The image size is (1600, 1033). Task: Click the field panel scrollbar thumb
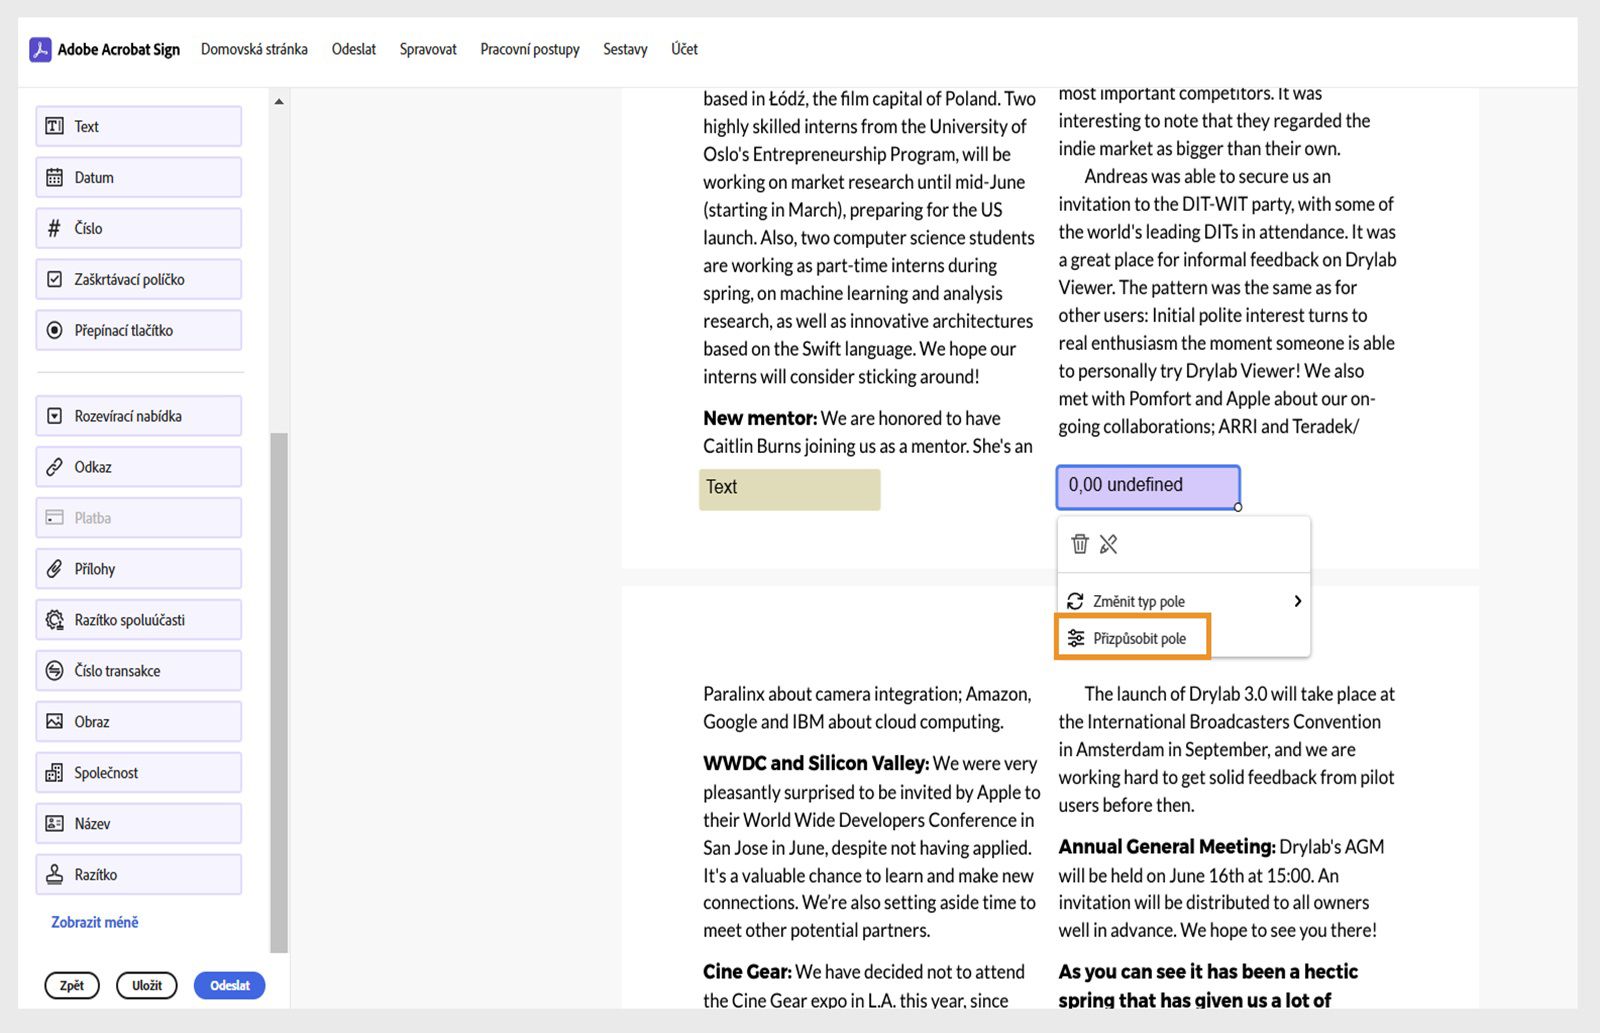279,692
